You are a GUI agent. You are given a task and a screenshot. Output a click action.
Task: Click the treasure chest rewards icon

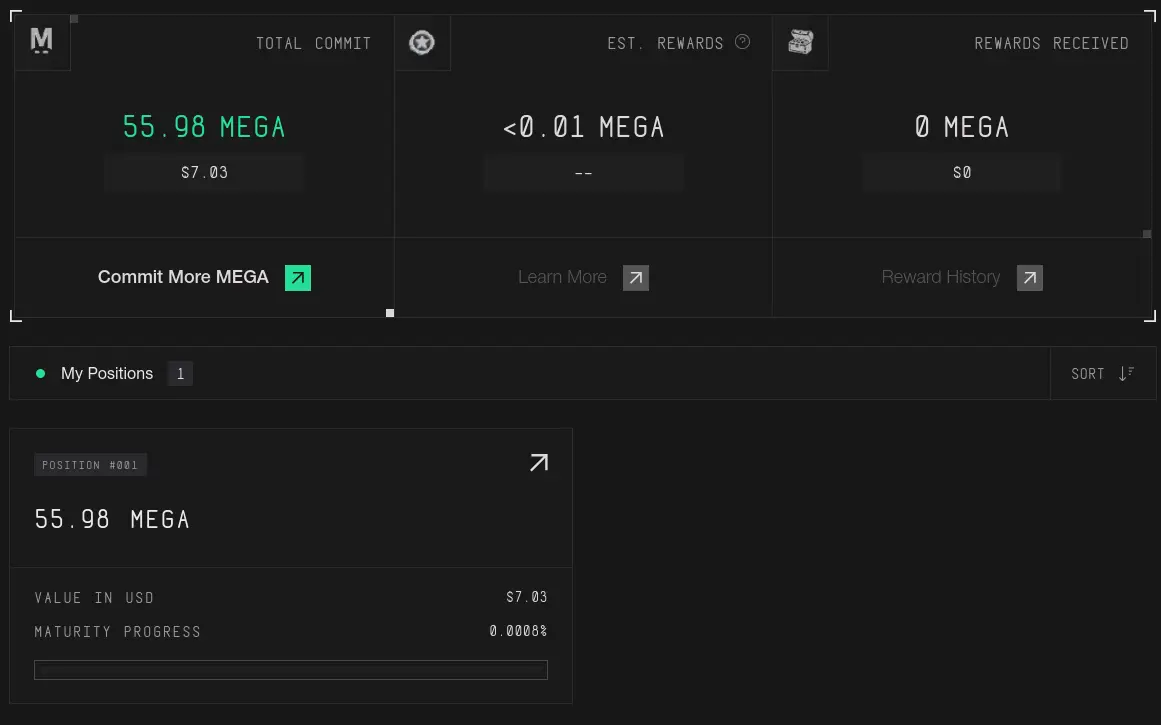tap(800, 42)
